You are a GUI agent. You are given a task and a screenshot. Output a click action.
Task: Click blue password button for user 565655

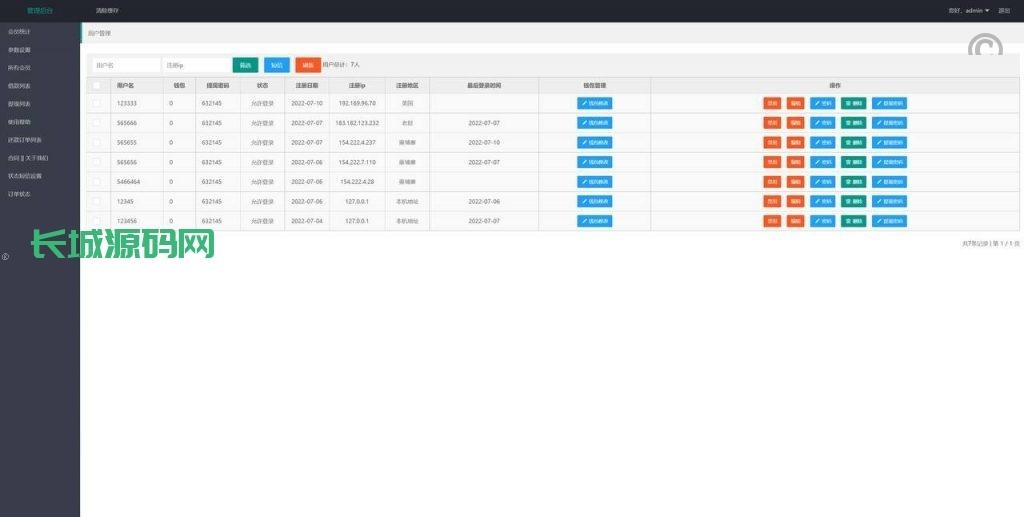pyautogui.click(x=822, y=142)
